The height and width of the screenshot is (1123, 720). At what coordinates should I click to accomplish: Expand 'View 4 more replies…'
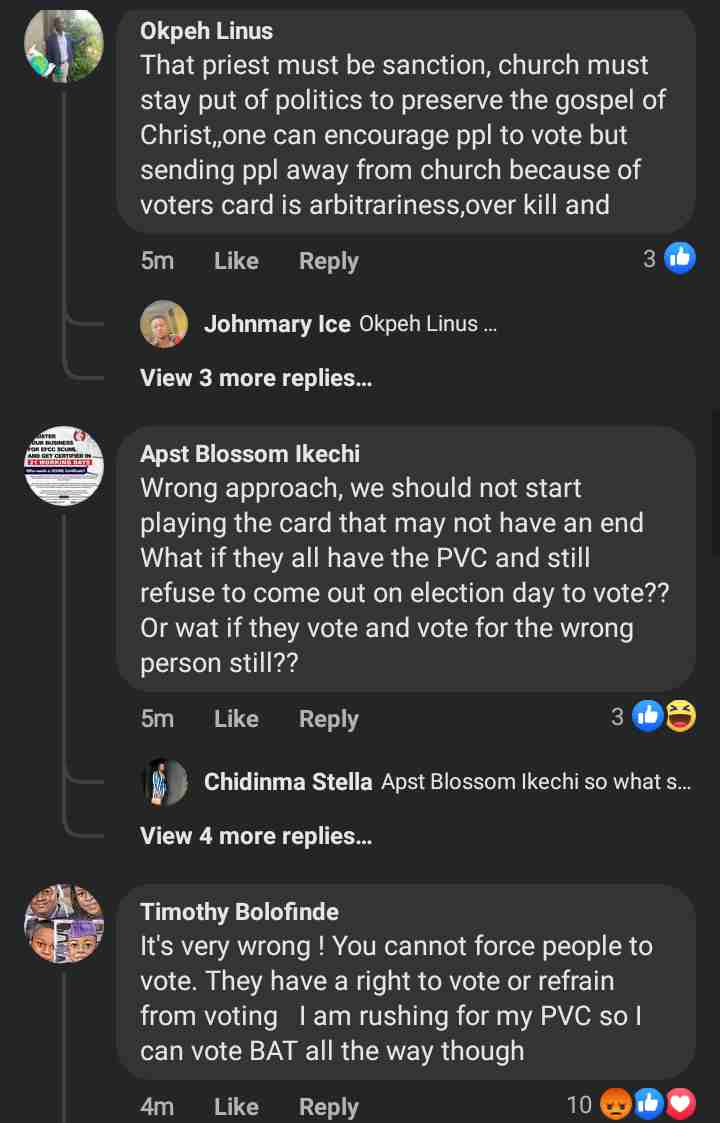(x=256, y=836)
